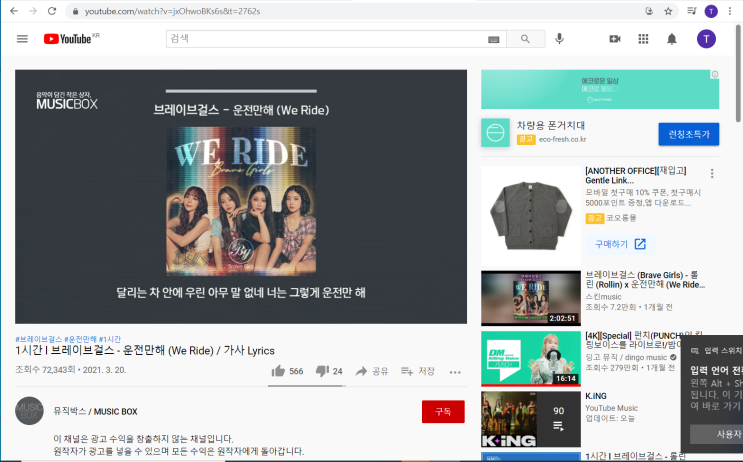The image size is (743, 462).
Task: Start voice search with microphone icon
Action: point(559,39)
